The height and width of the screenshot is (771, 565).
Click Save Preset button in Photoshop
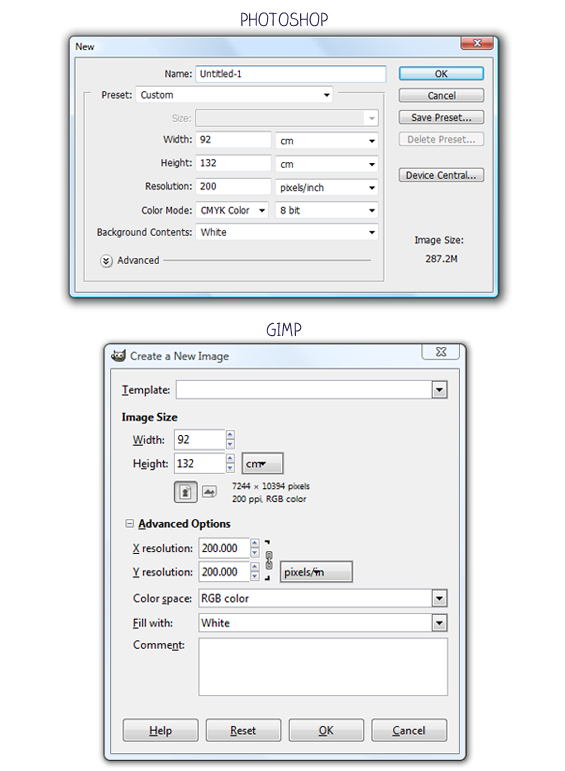click(441, 118)
